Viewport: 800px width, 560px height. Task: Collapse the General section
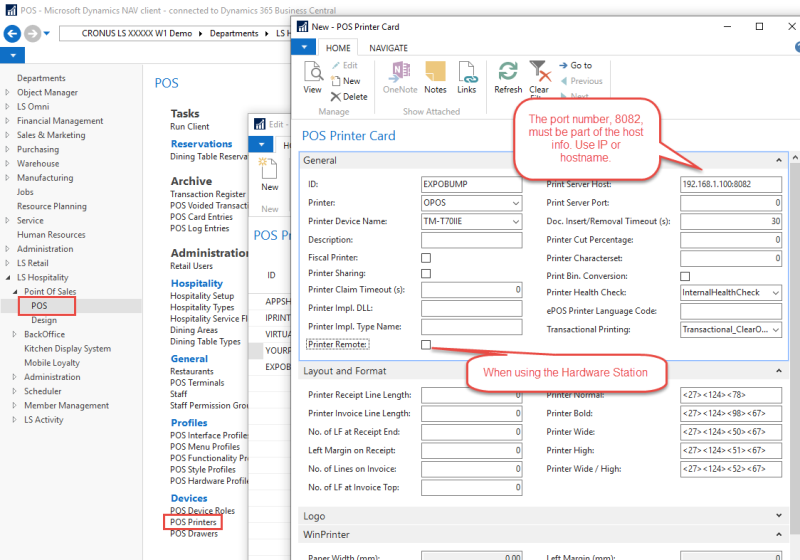coord(779,161)
